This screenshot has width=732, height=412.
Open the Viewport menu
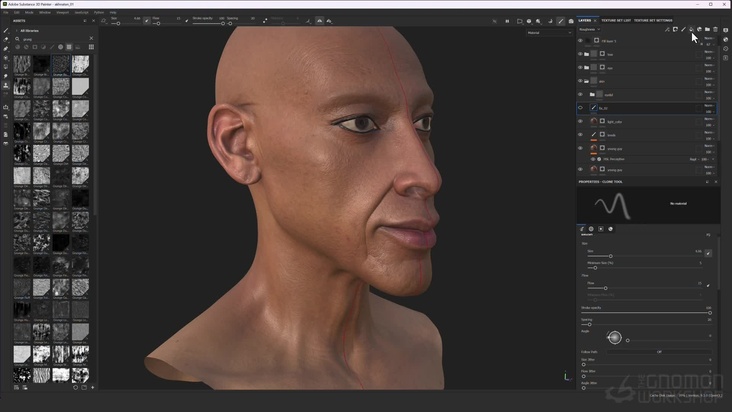[x=63, y=13]
